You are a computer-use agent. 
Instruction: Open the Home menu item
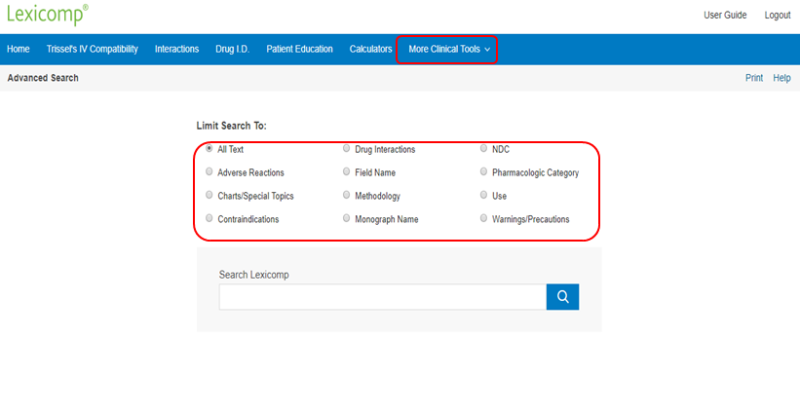[x=18, y=49]
